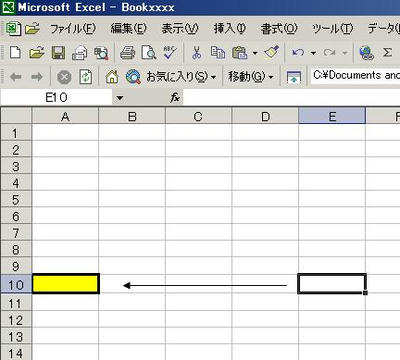Select cell B7 in the grid
Screen dimensions: 400x360
pos(132,232)
